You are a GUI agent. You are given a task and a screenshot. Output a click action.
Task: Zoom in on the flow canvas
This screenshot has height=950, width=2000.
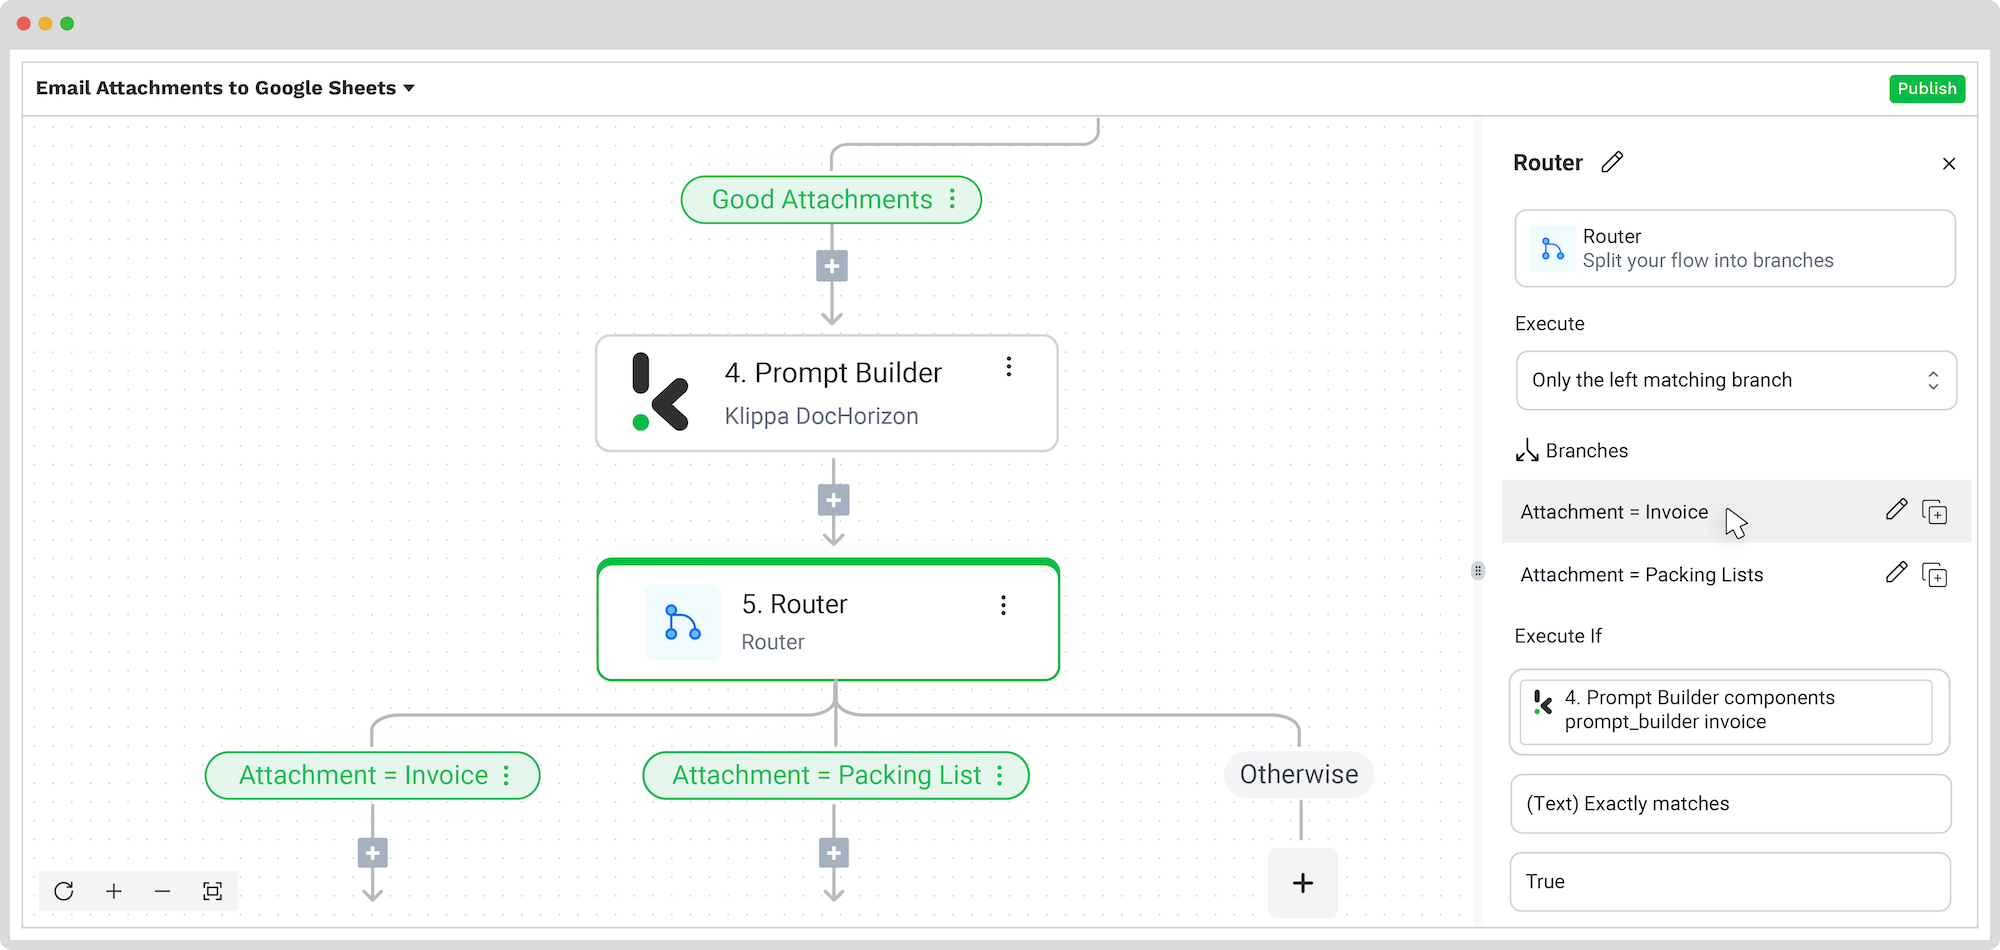(114, 891)
